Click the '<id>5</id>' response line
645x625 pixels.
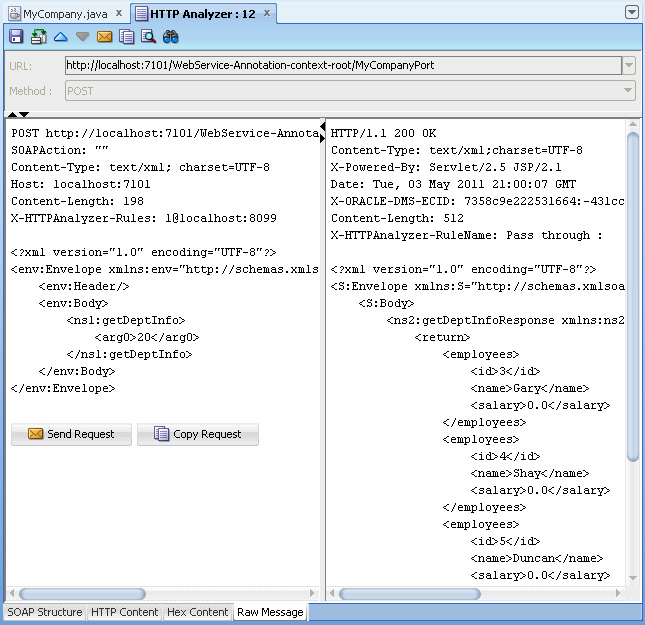click(x=505, y=541)
